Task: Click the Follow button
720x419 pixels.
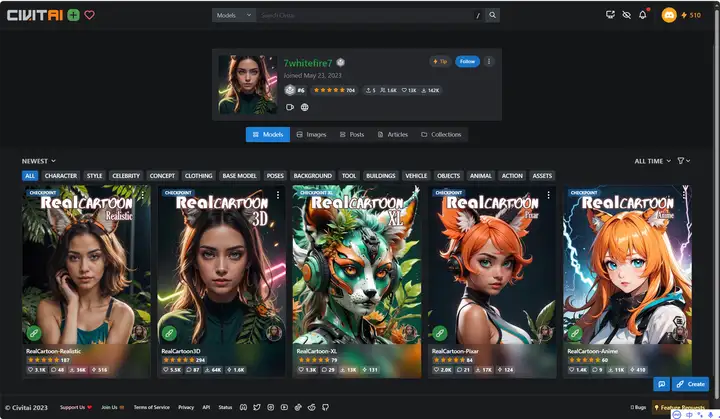Action: tap(467, 61)
